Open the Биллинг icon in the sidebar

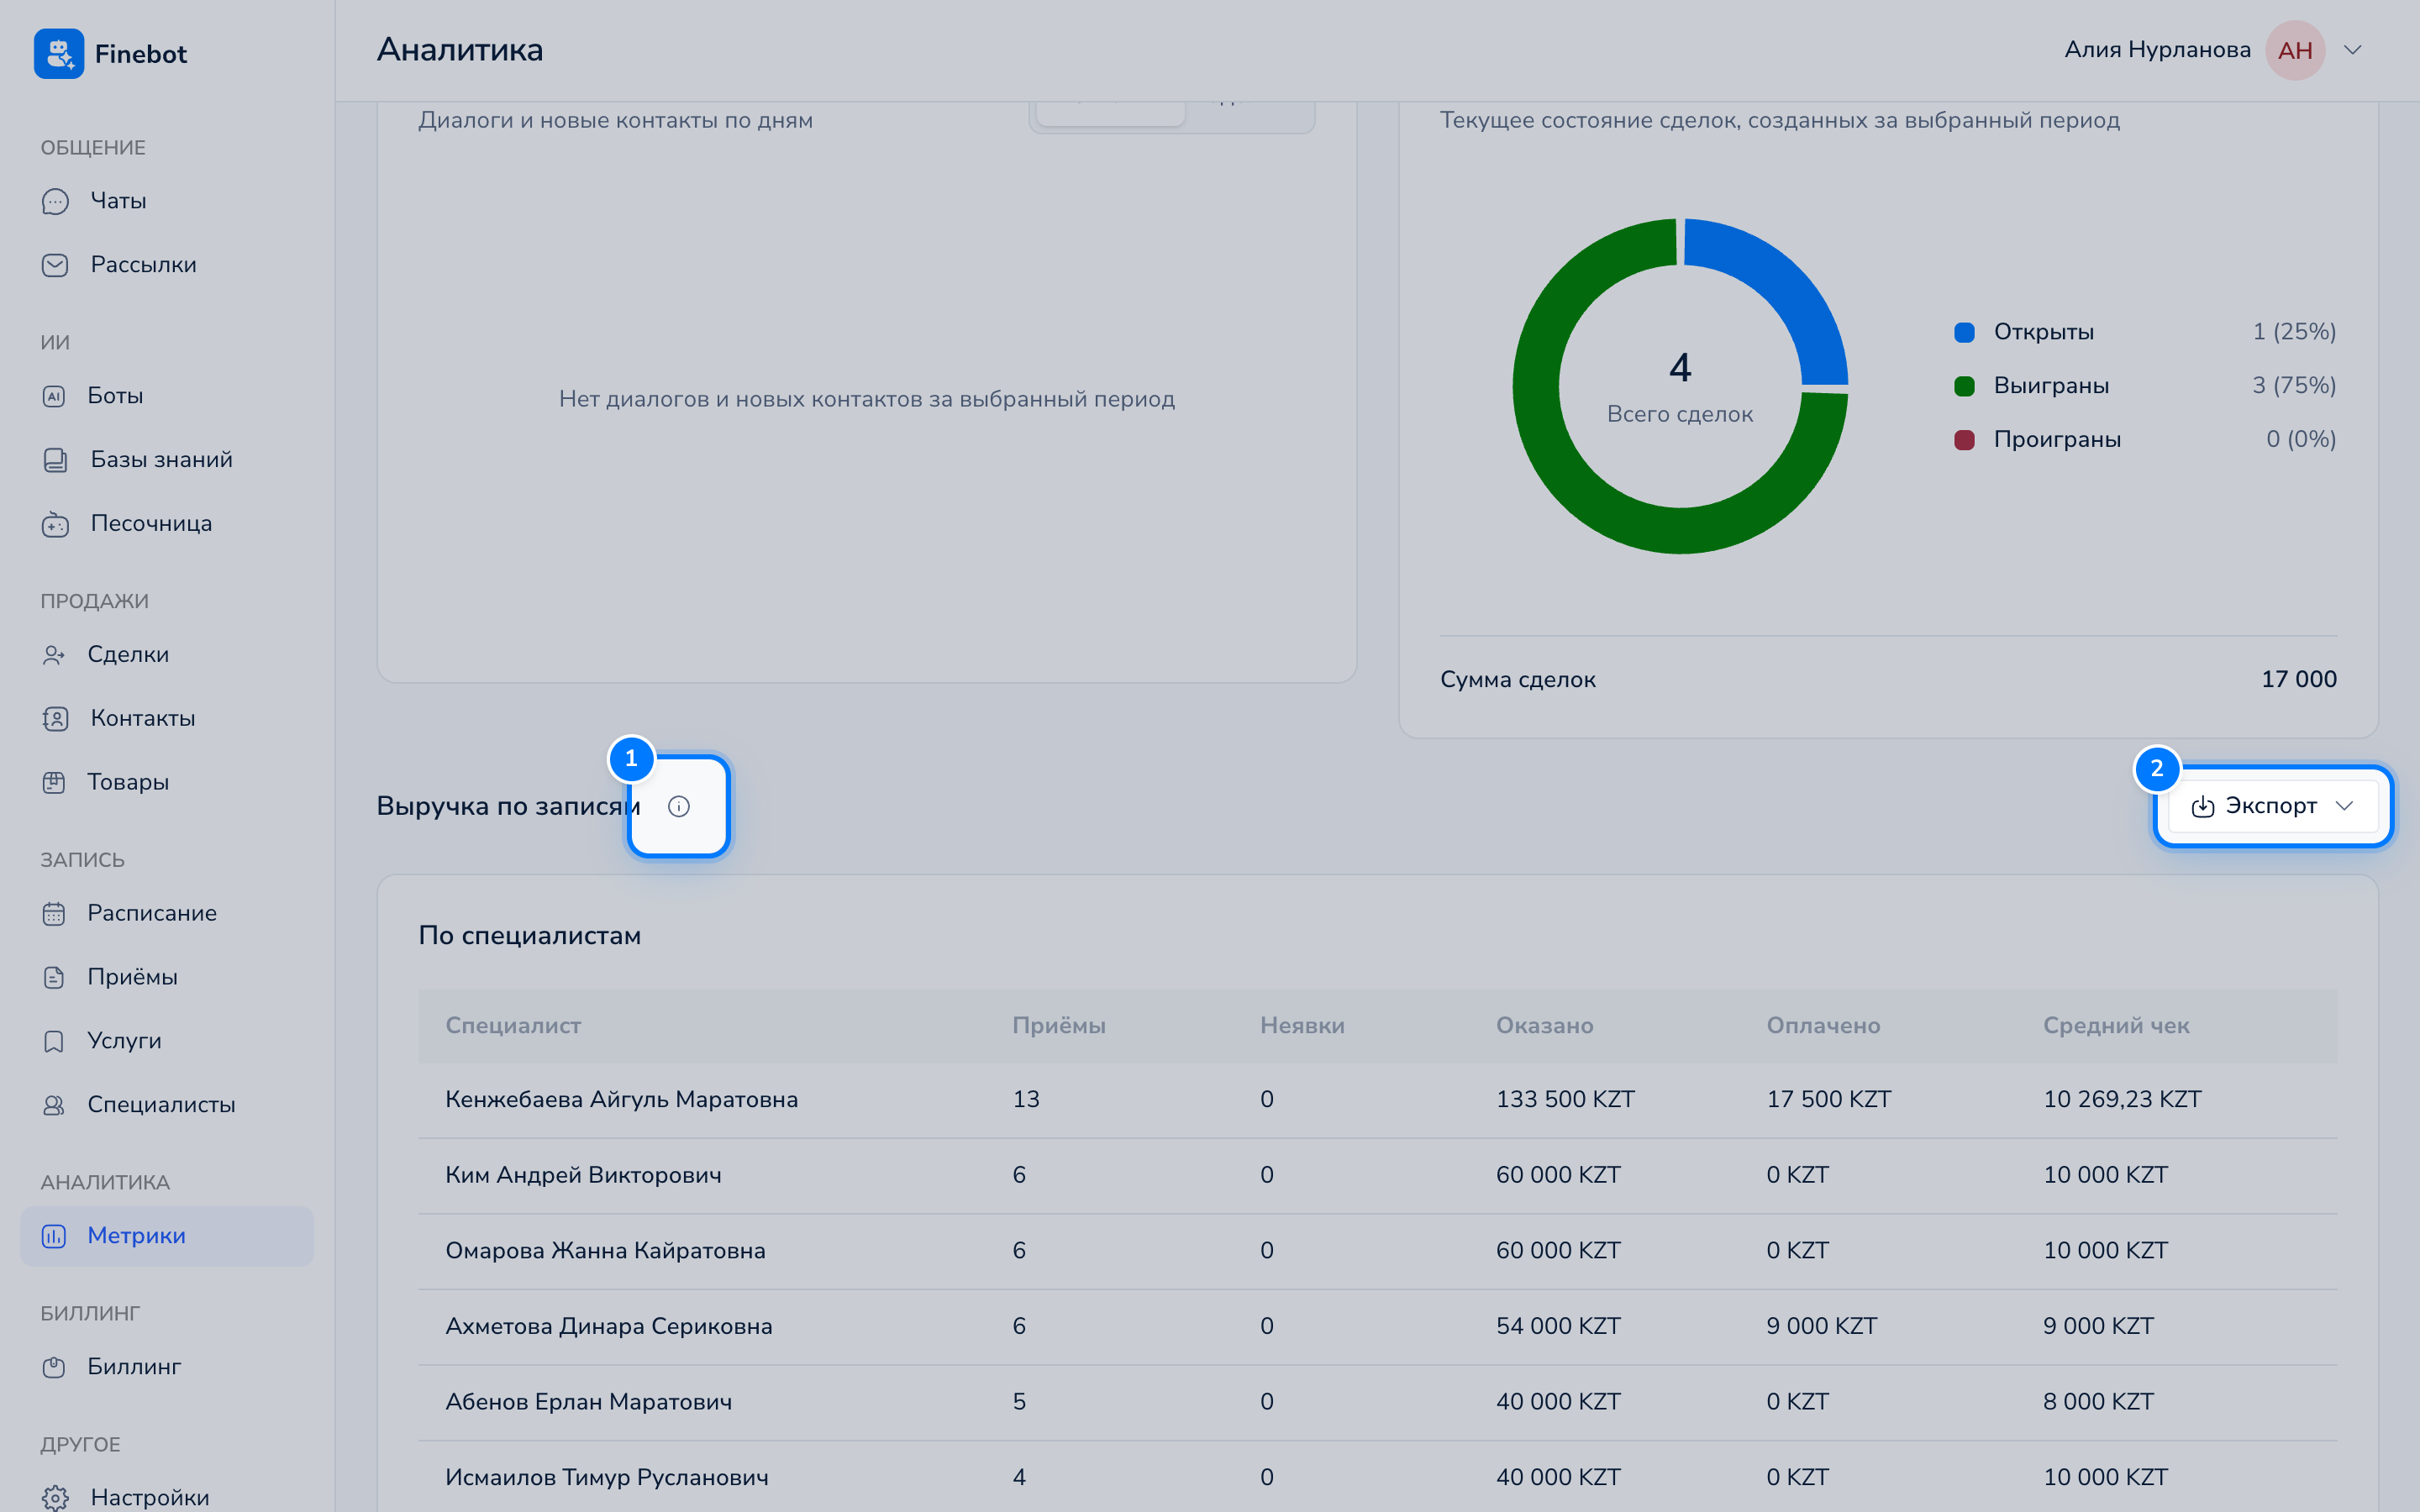point(54,1367)
